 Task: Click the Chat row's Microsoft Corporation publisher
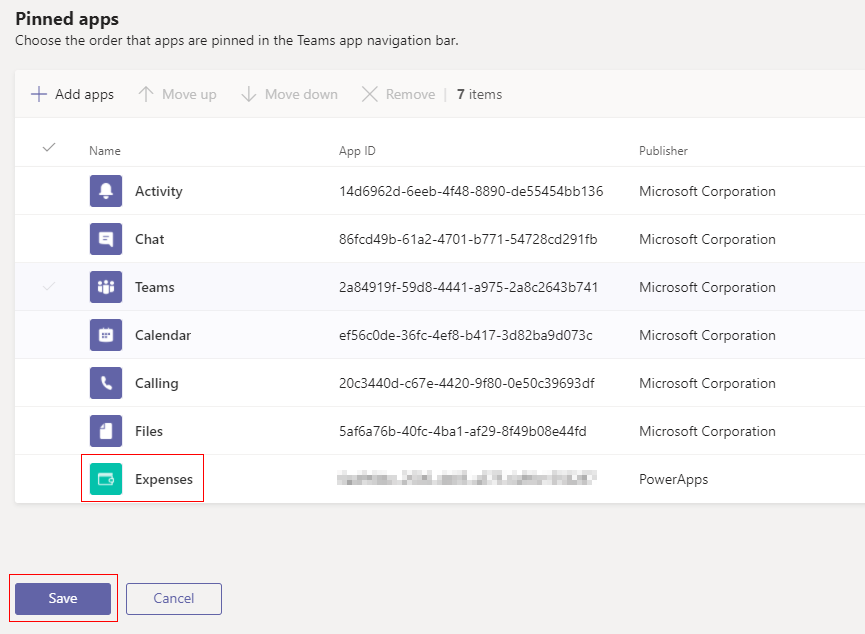[707, 239]
